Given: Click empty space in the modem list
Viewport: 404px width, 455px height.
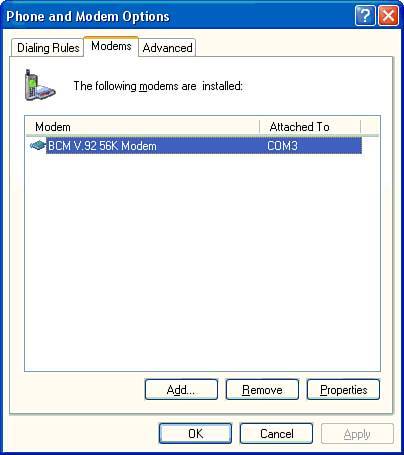Looking at the screenshot, I should pyautogui.click(x=202, y=262).
